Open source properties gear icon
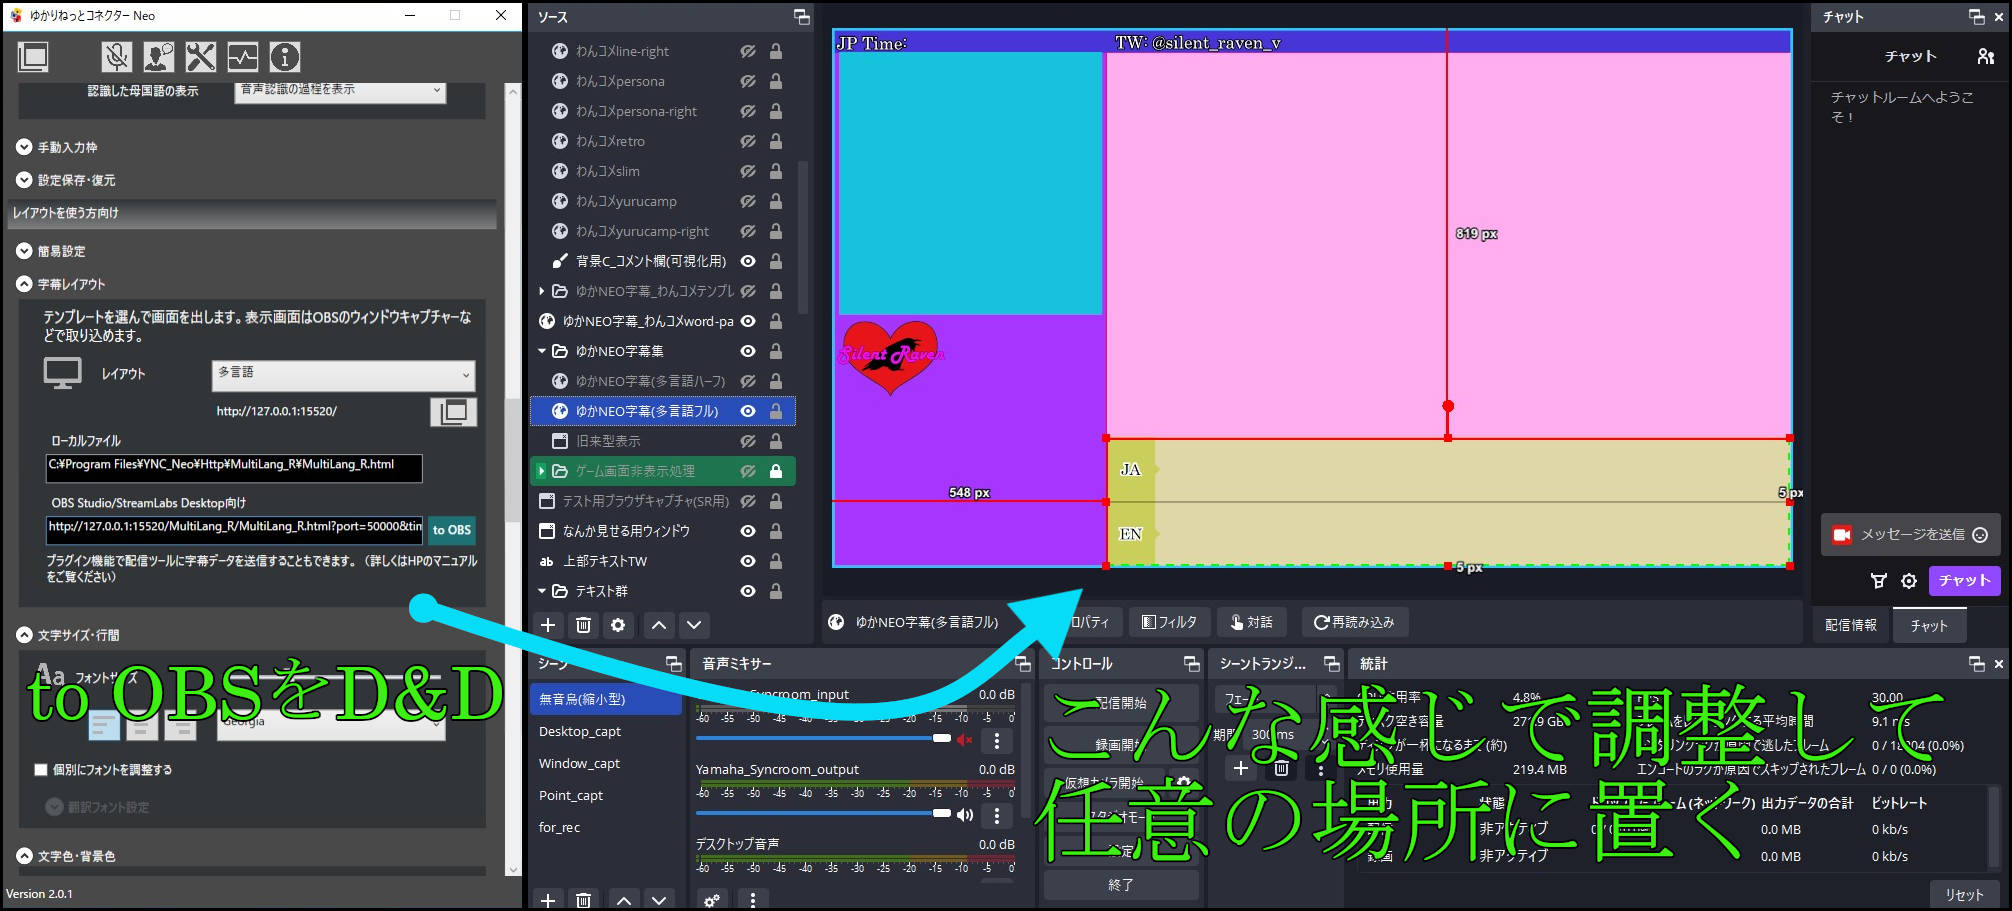 tap(618, 625)
